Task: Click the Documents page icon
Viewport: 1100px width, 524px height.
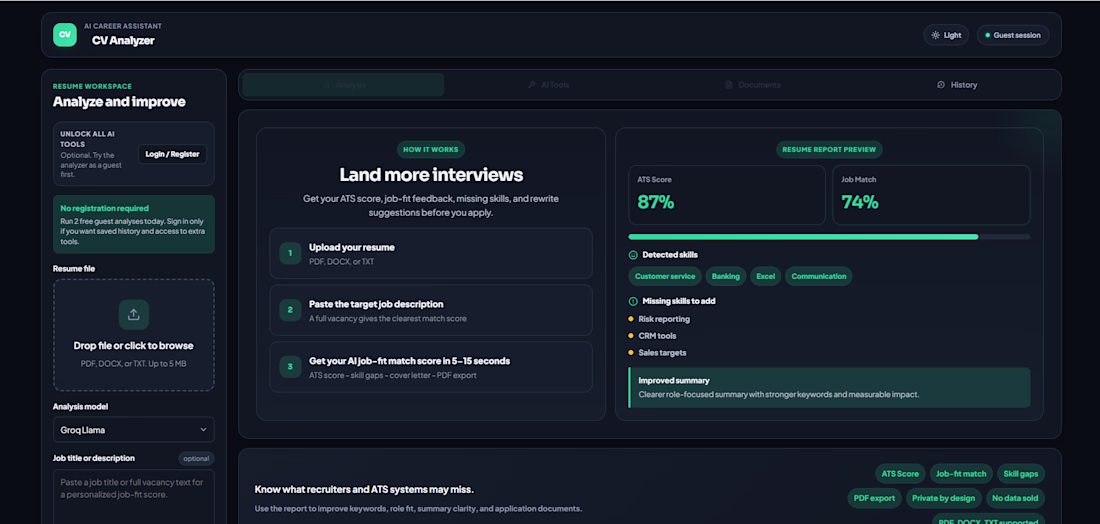Action: click(729, 85)
